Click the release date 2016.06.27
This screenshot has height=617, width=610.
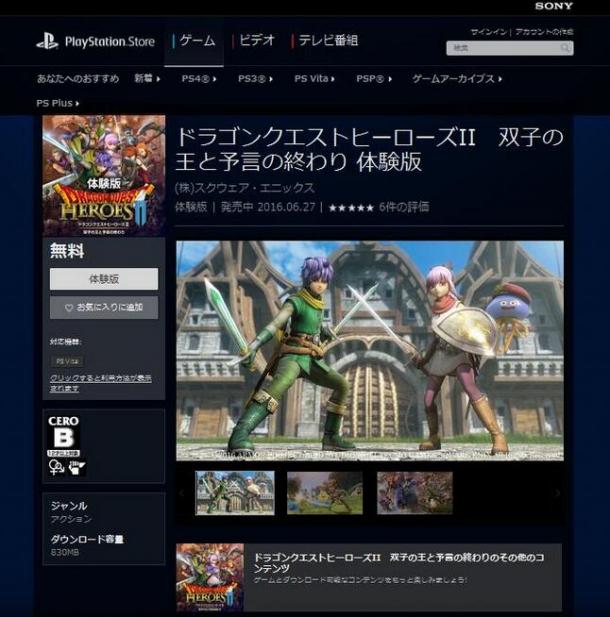tap(286, 207)
